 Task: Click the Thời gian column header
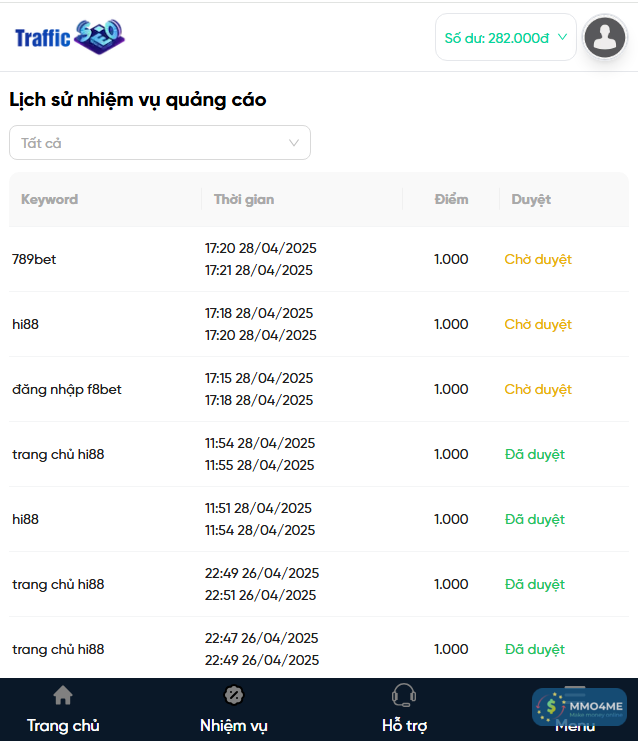(244, 199)
